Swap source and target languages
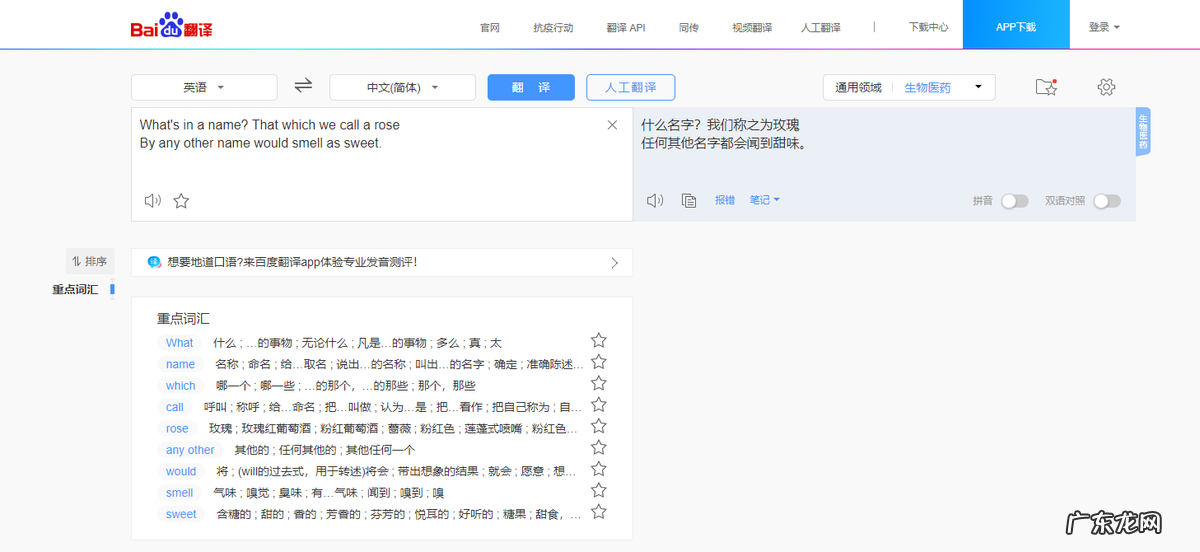Viewport: 1200px width, 552px height. pyautogui.click(x=303, y=86)
